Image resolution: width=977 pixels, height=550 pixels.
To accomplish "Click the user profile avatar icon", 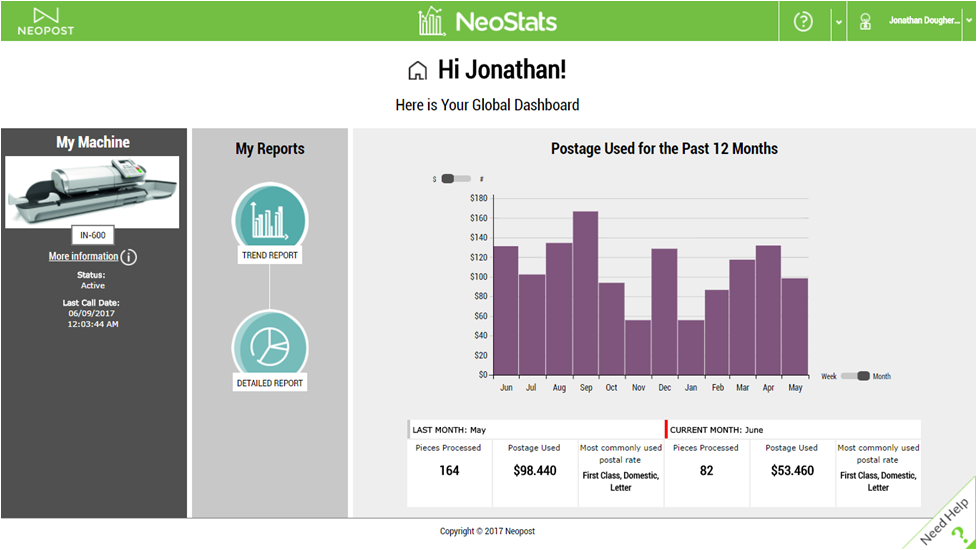I will tap(865, 22).
